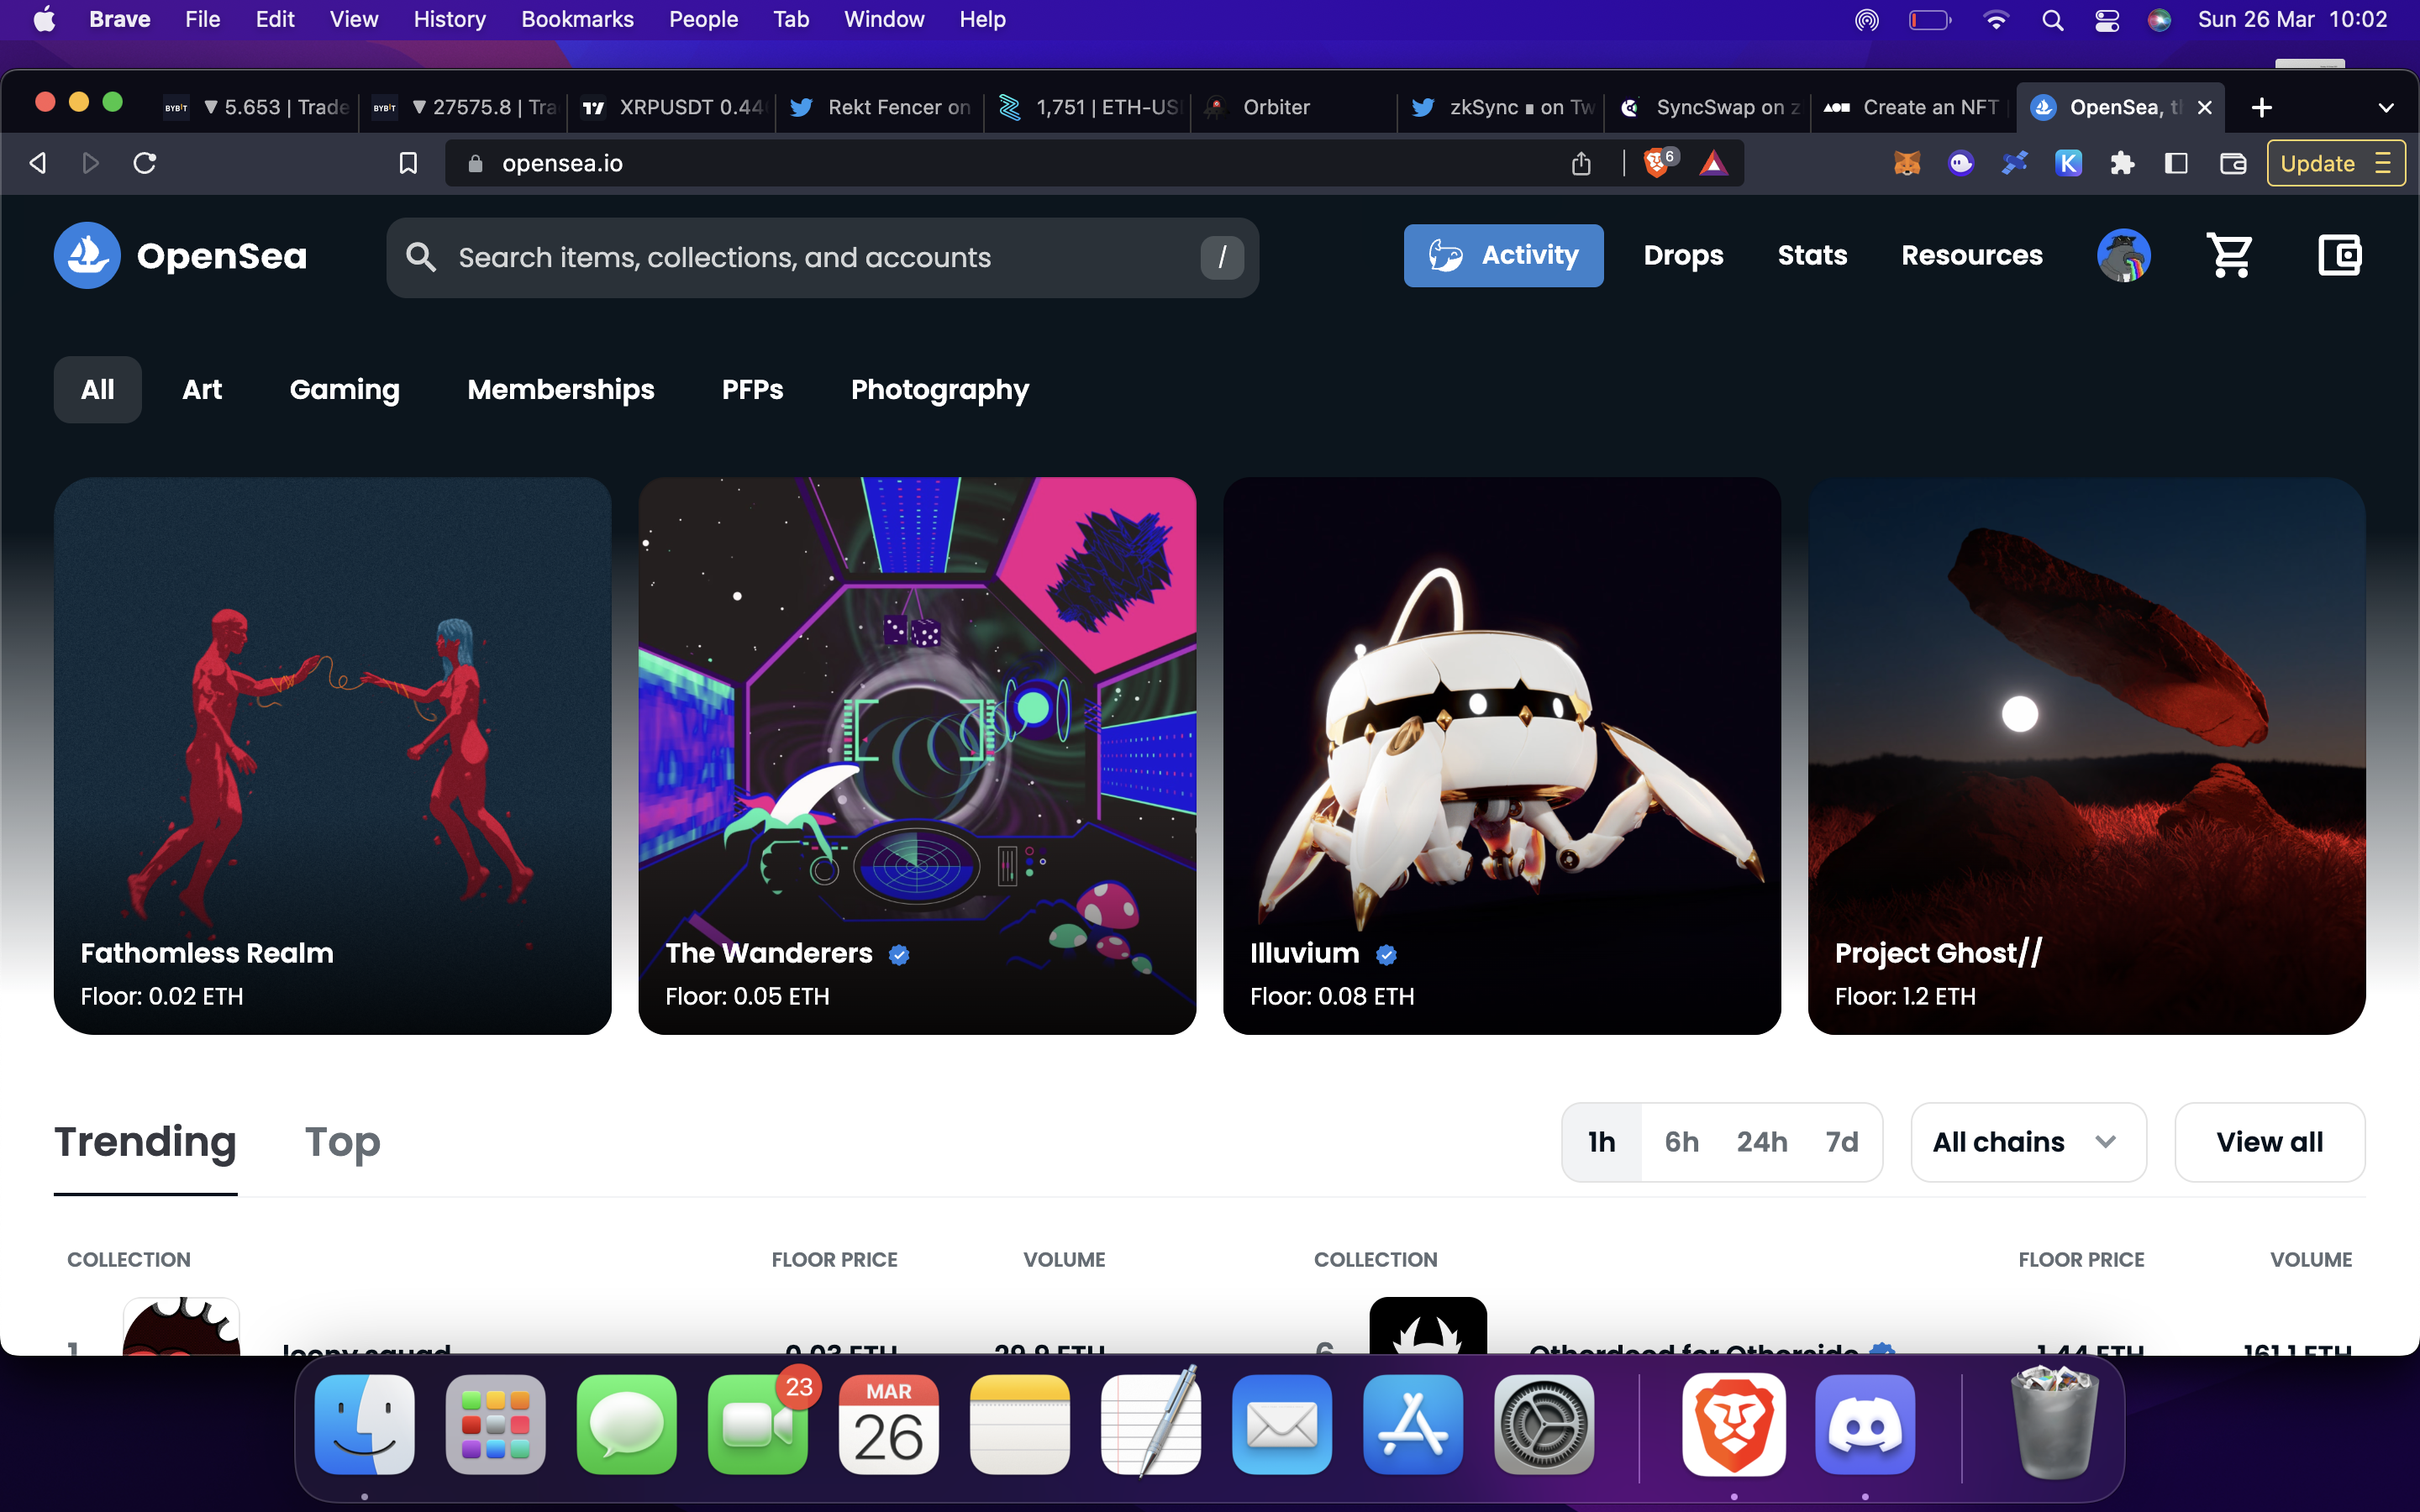Open the shopping cart
Screen dimensions: 2420x1512
(2230, 256)
